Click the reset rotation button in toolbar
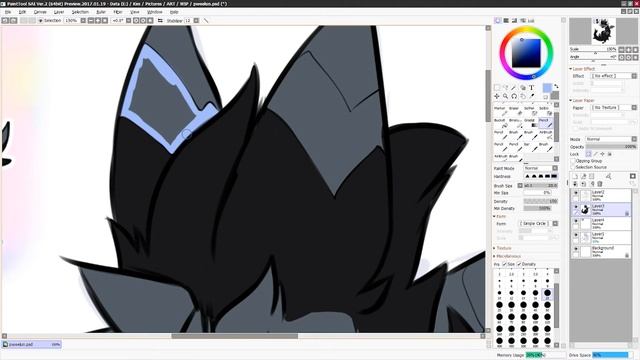 coord(150,20)
